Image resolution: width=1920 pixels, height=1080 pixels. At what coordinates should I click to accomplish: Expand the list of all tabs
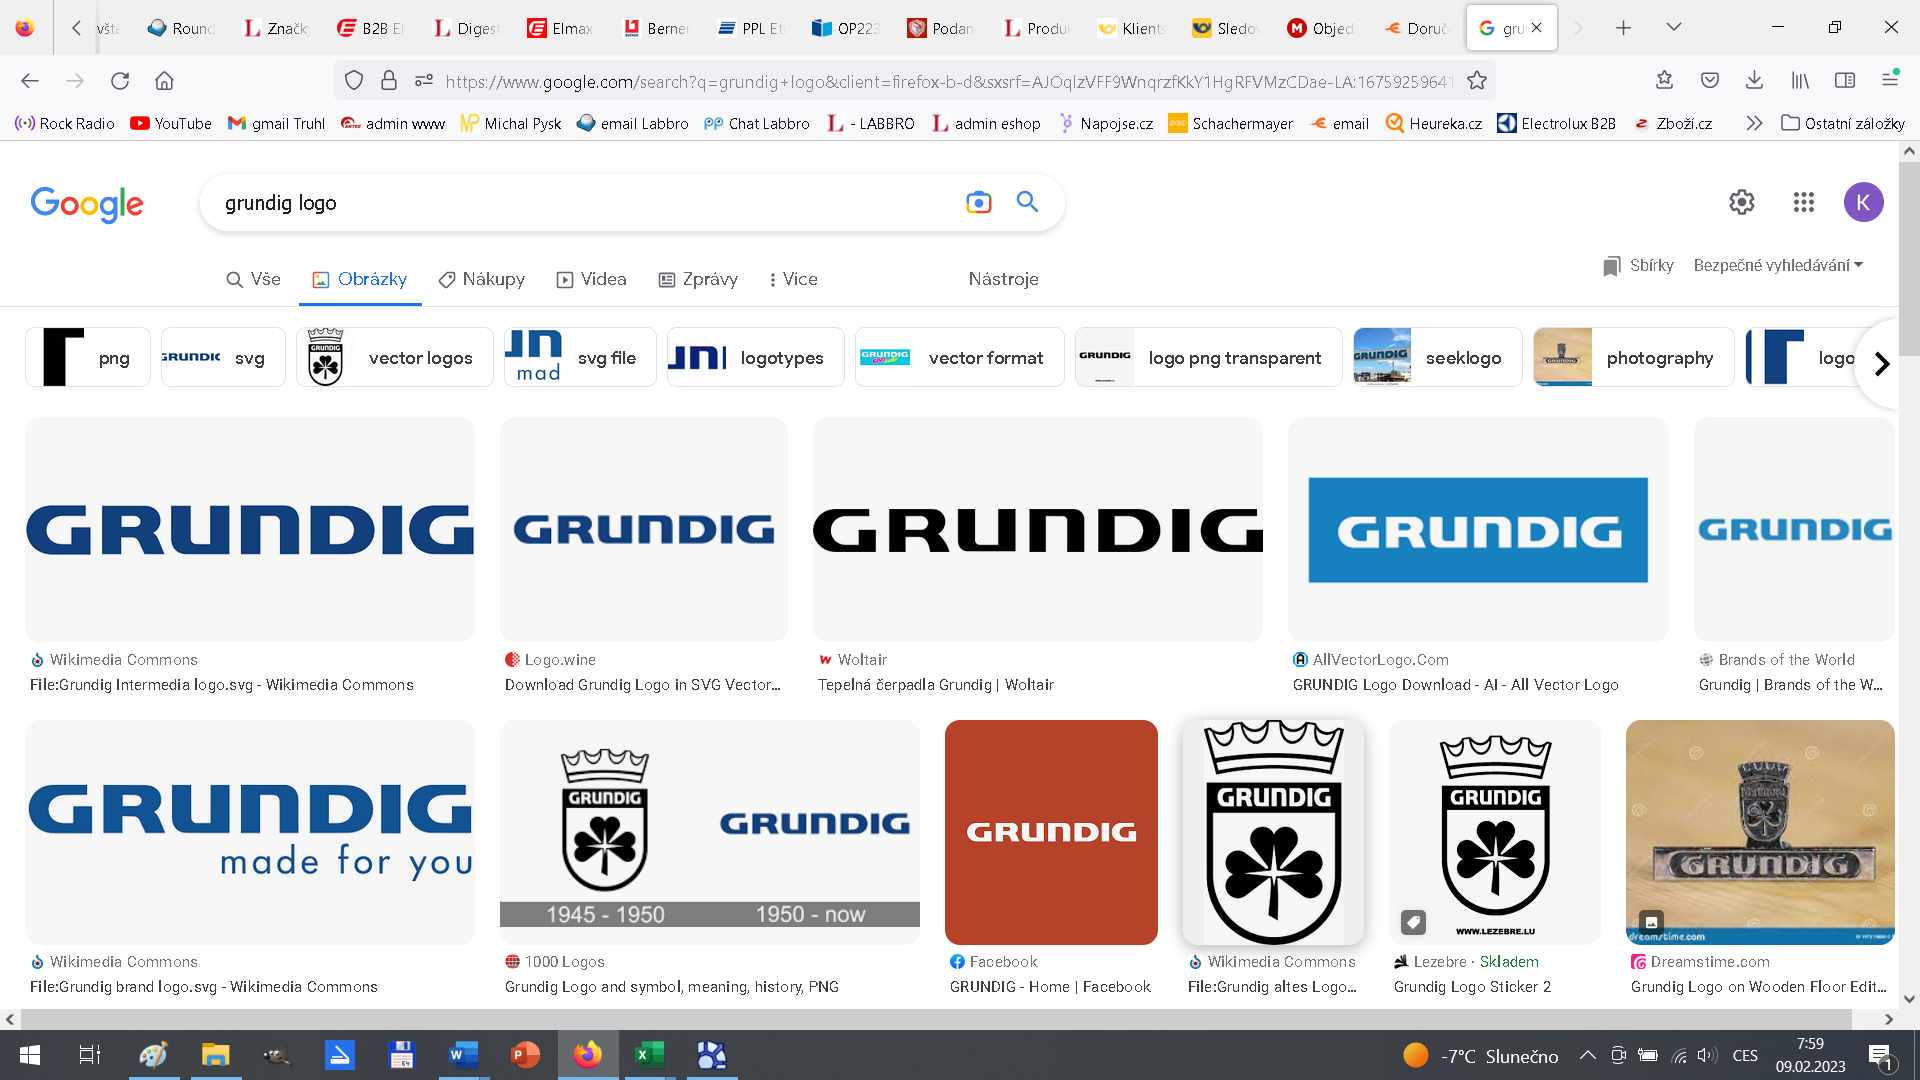coord(1674,28)
